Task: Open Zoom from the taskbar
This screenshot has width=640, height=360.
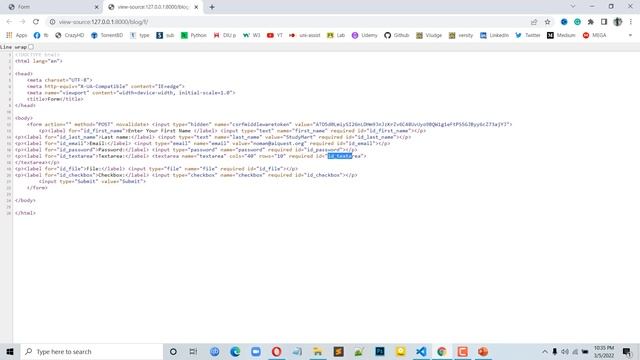Action: coord(256,351)
